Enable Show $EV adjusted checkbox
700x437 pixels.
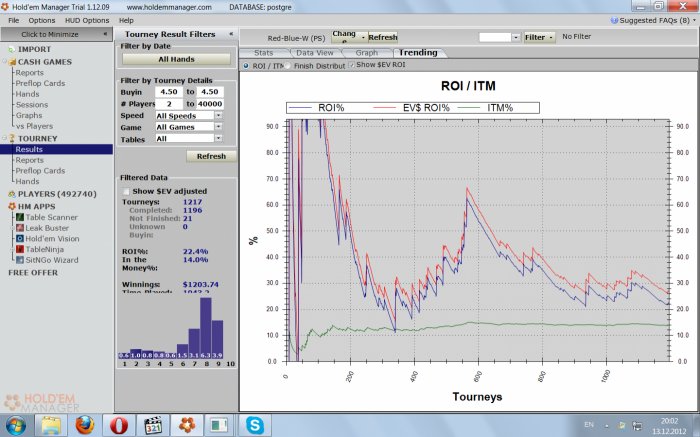[x=126, y=191]
